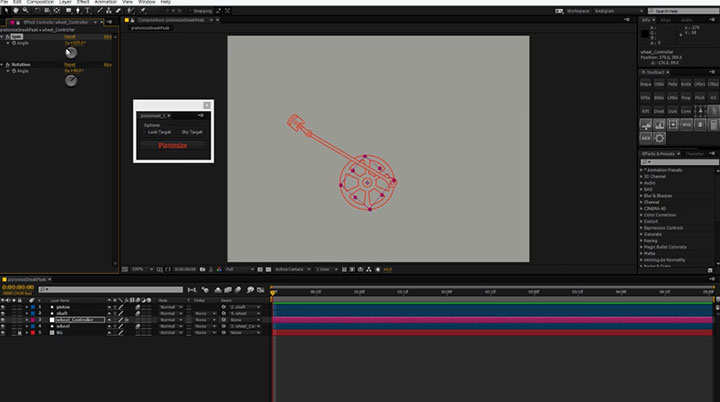720x402 pixels.
Task: Select the Clone Stamp tool
Action: [109, 10]
